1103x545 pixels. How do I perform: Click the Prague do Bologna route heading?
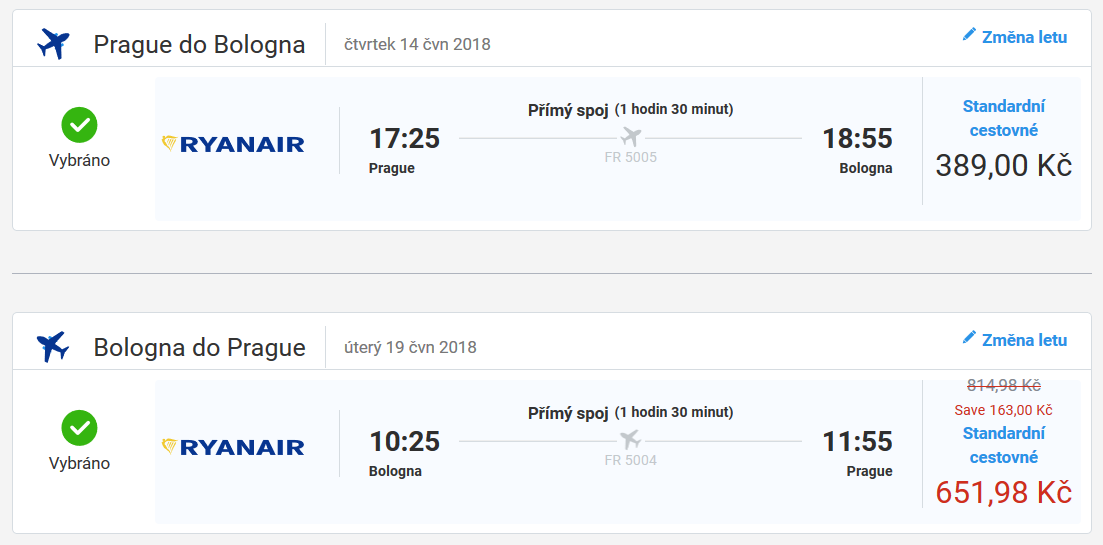(199, 44)
